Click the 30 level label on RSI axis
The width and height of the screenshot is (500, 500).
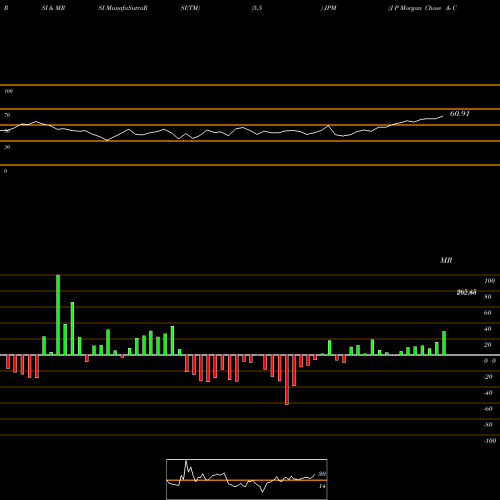click(7, 147)
